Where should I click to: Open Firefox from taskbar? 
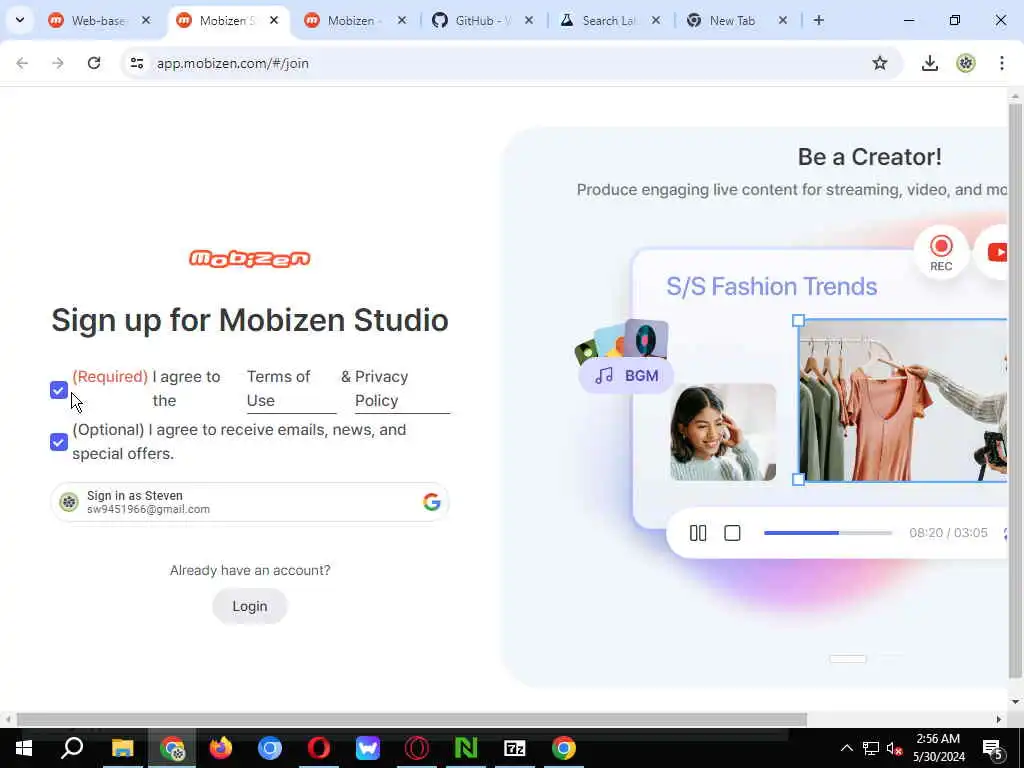(x=221, y=748)
